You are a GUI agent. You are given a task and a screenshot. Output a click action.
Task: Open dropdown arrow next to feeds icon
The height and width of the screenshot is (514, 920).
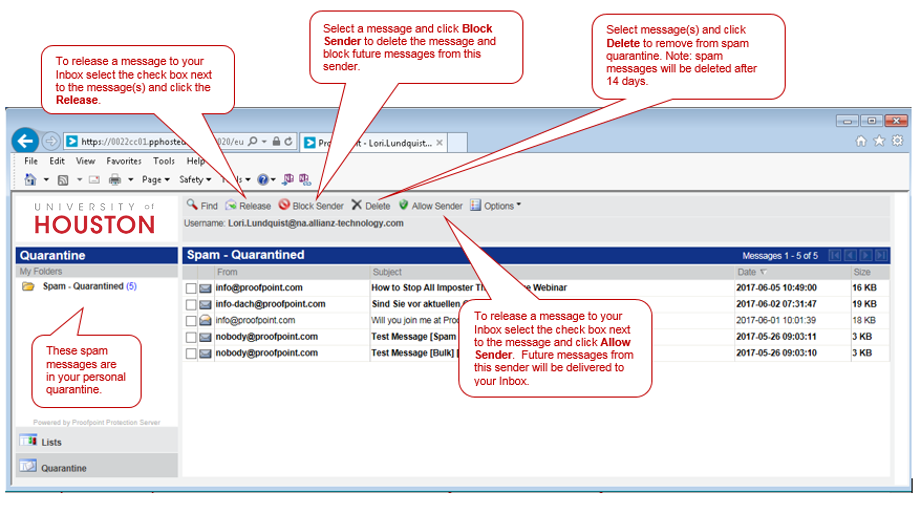(79, 180)
